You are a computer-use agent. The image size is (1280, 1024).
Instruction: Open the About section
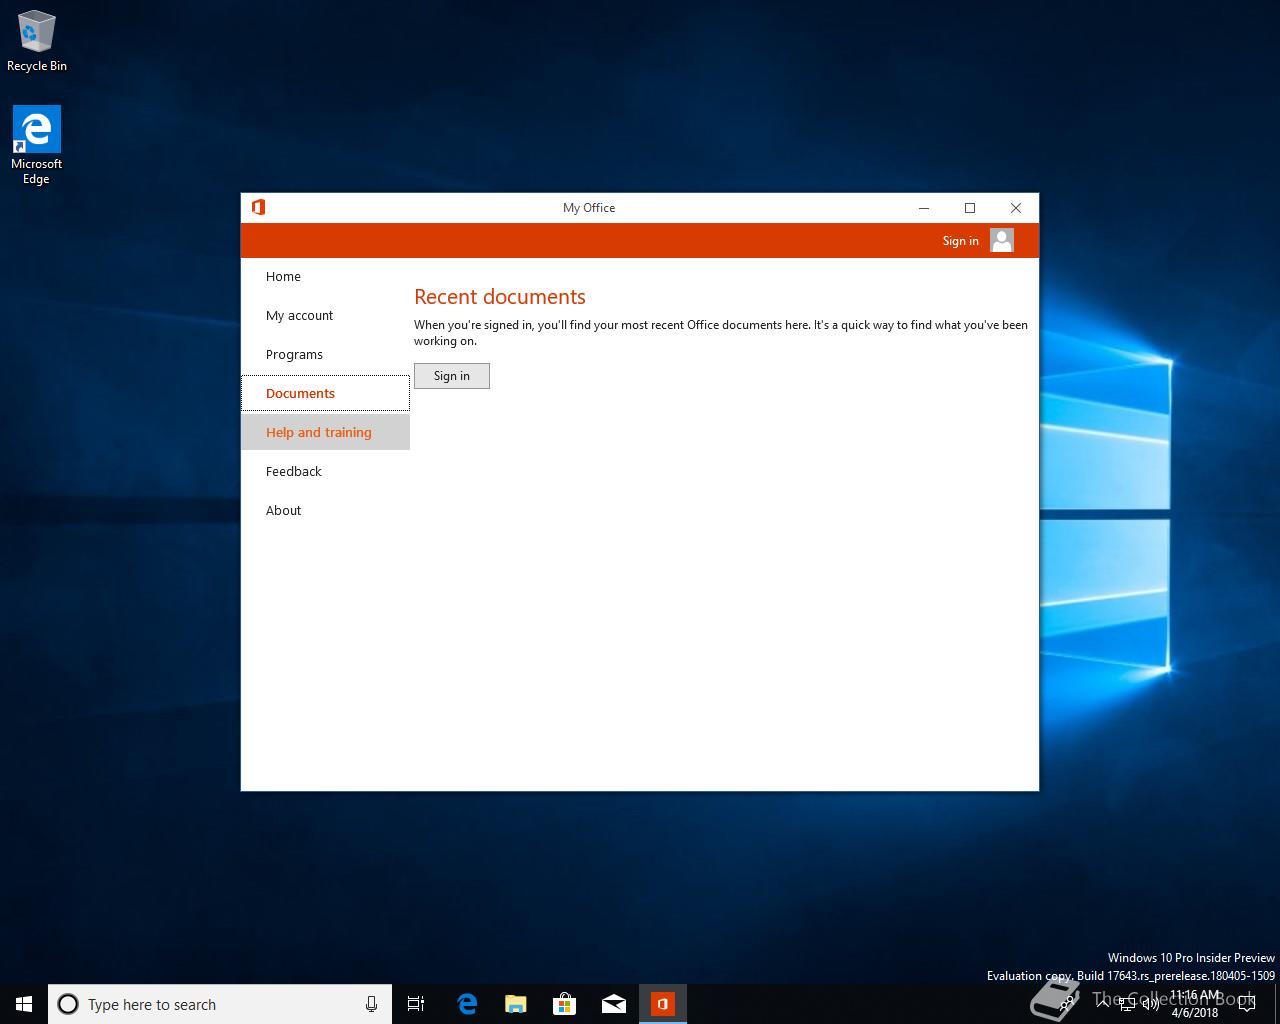pos(325,510)
